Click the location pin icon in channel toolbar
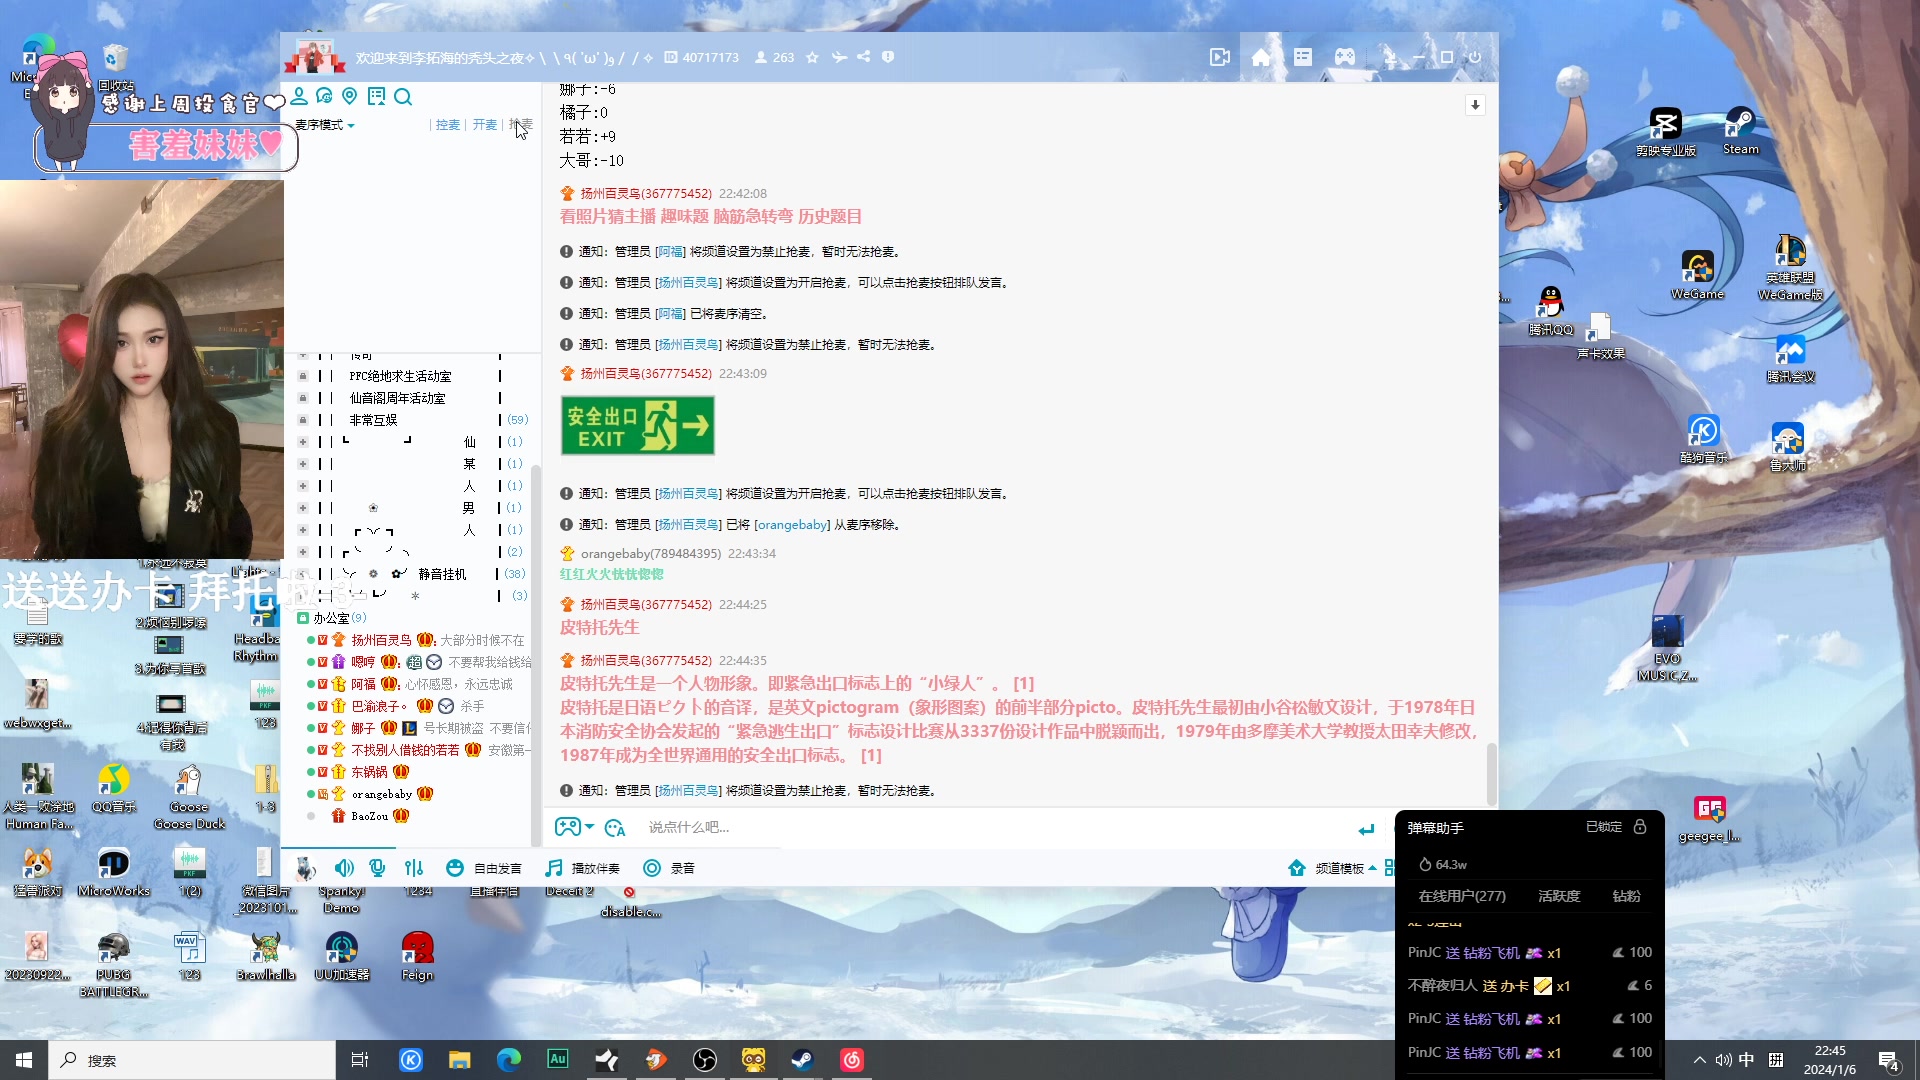The image size is (1920, 1080). [x=350, y=96]
